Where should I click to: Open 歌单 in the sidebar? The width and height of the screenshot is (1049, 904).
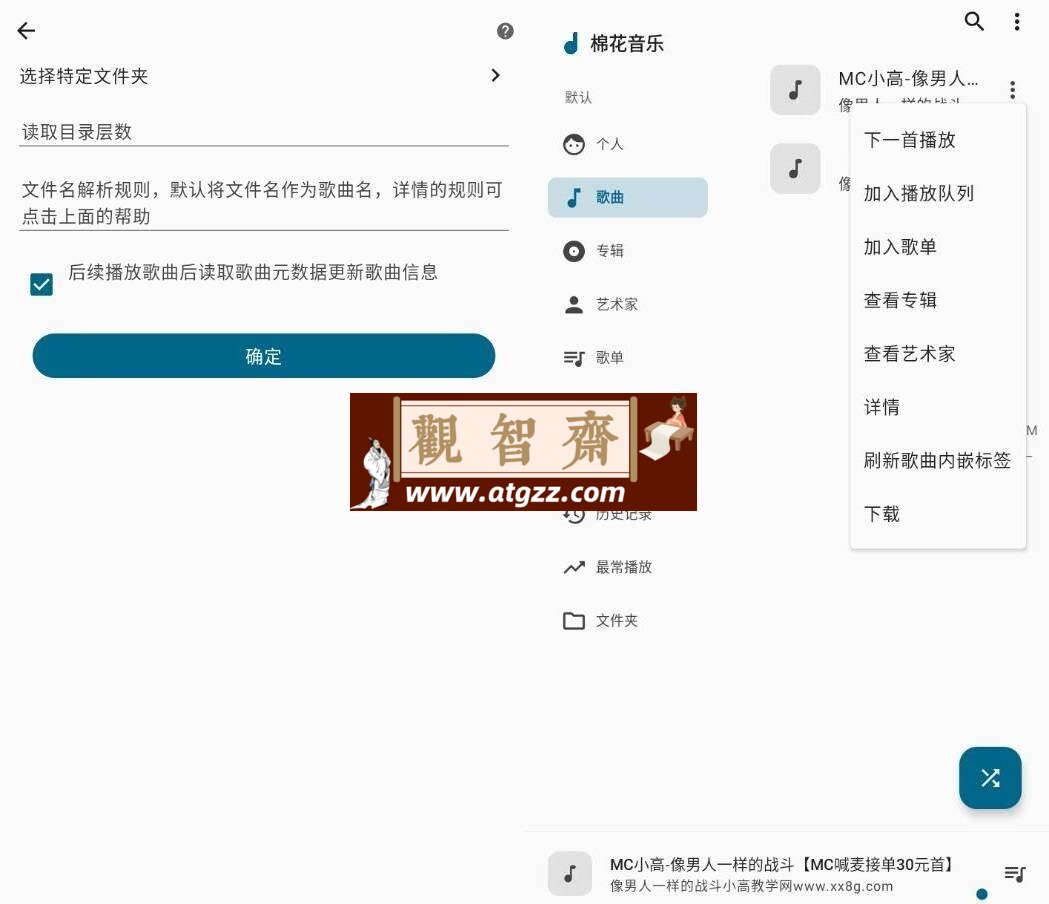pyautogui.click(x=628, y=358)
